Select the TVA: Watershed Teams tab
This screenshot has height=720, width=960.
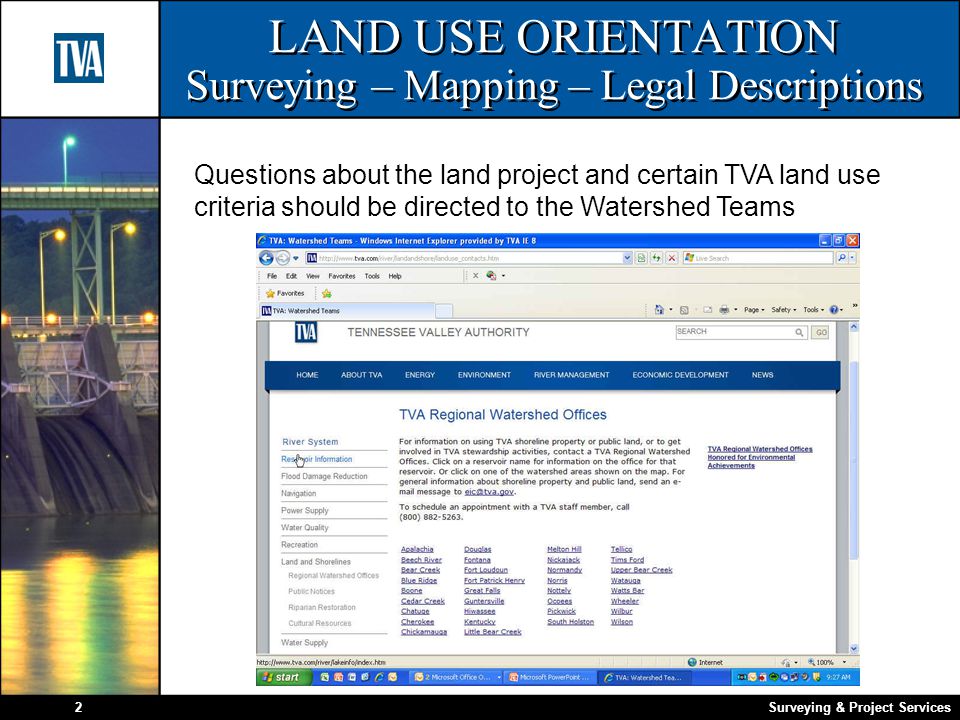pos(347,310)
